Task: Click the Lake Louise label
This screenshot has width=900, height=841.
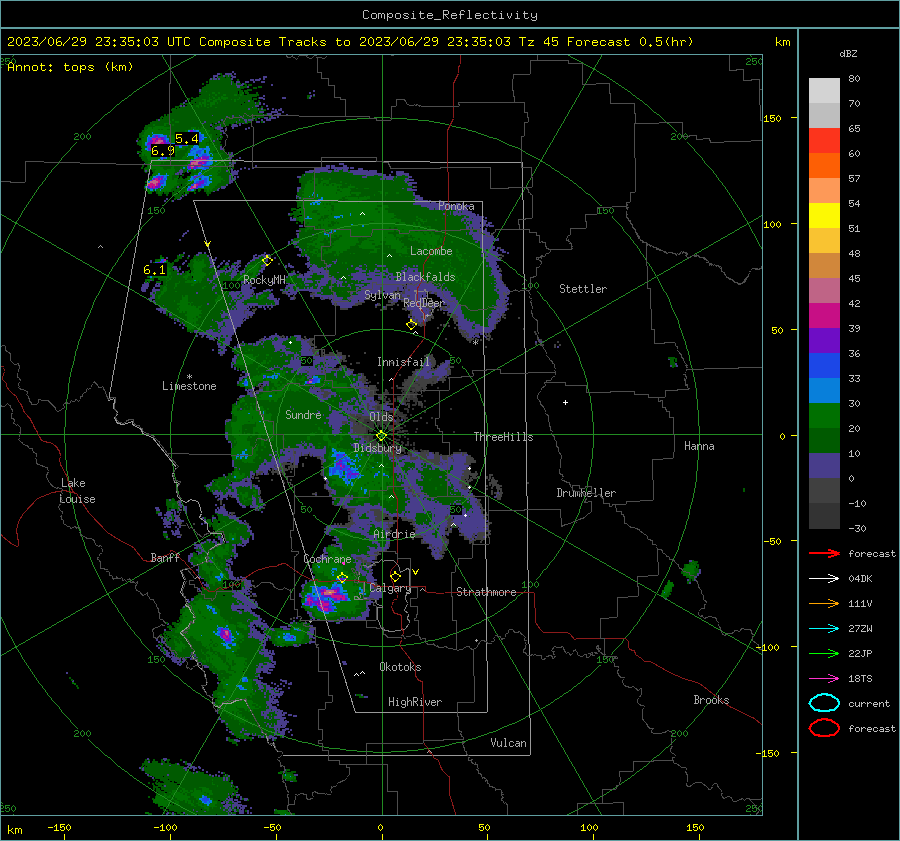Action: [78, 491]
